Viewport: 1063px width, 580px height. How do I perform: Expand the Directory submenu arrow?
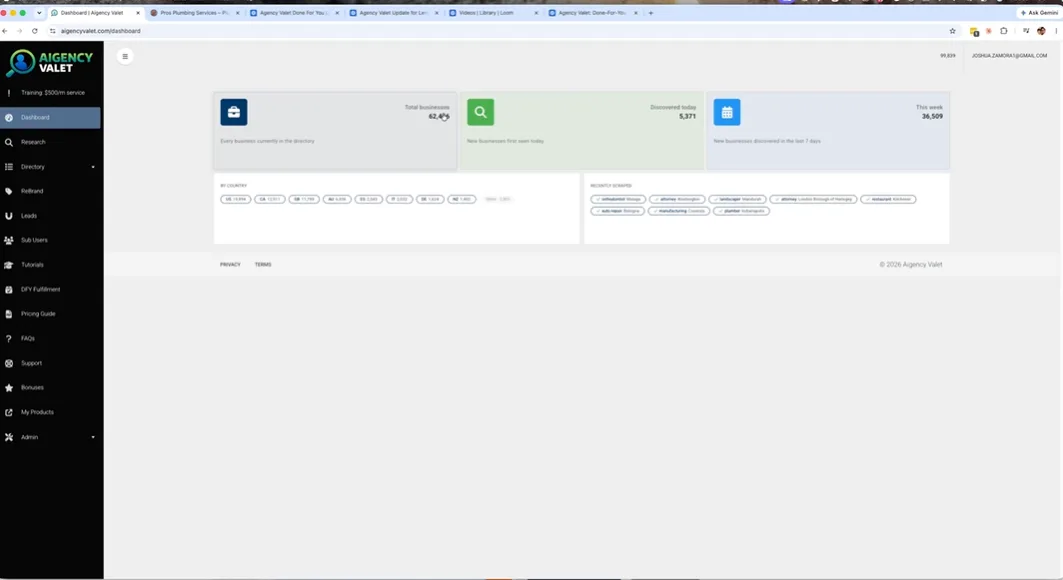tap(93, 167)
